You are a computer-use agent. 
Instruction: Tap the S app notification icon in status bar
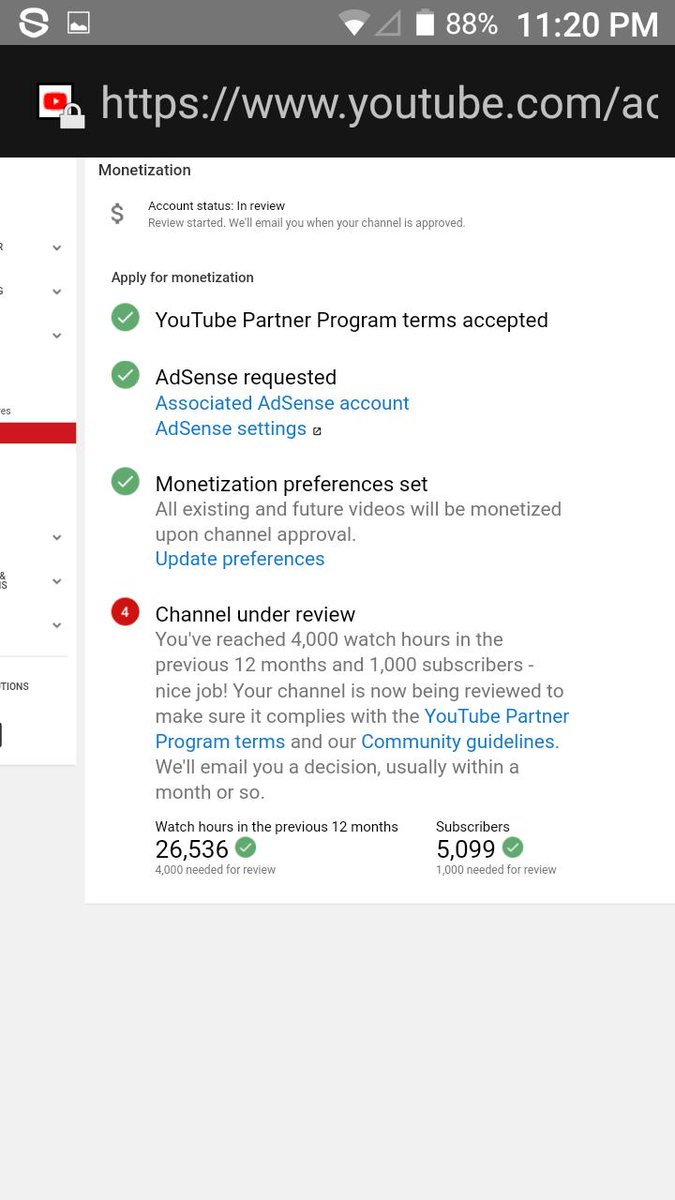33,23
